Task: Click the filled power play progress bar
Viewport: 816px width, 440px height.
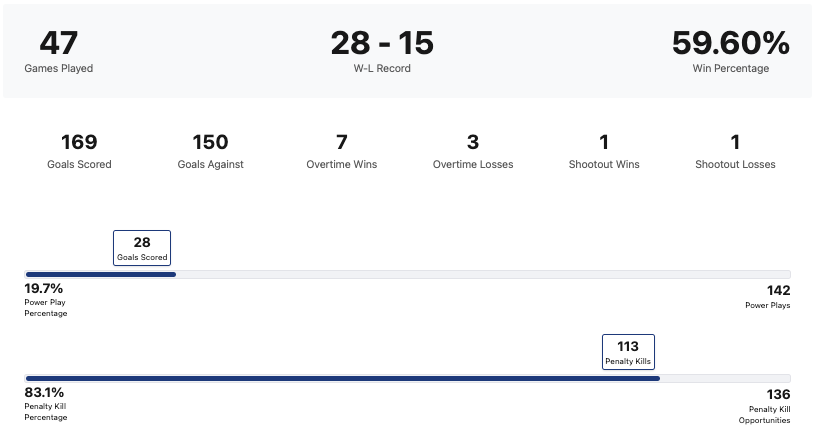Action: point(100,274)
